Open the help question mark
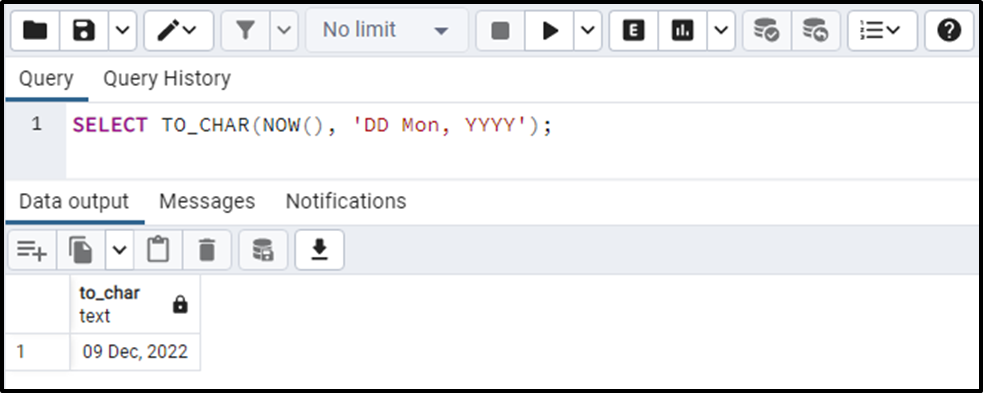Viewport: 983px width, 393px height. tap(949, 30)
